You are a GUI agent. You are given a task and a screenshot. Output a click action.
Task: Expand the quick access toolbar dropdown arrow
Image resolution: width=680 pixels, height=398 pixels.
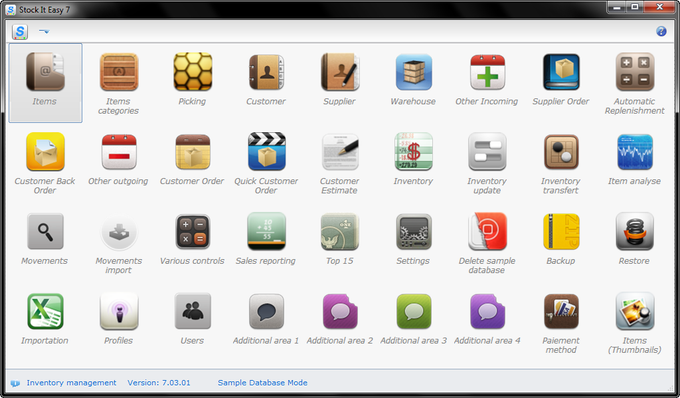tap(44, 31)
